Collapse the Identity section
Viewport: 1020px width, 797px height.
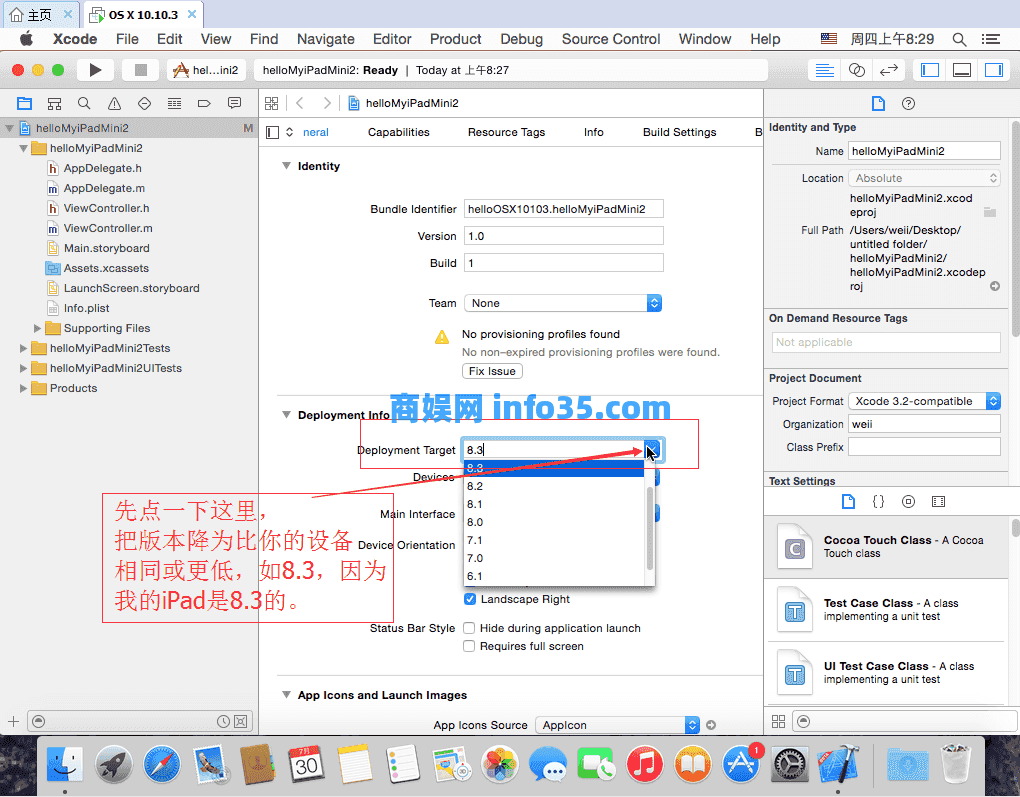tap(286, 166)
